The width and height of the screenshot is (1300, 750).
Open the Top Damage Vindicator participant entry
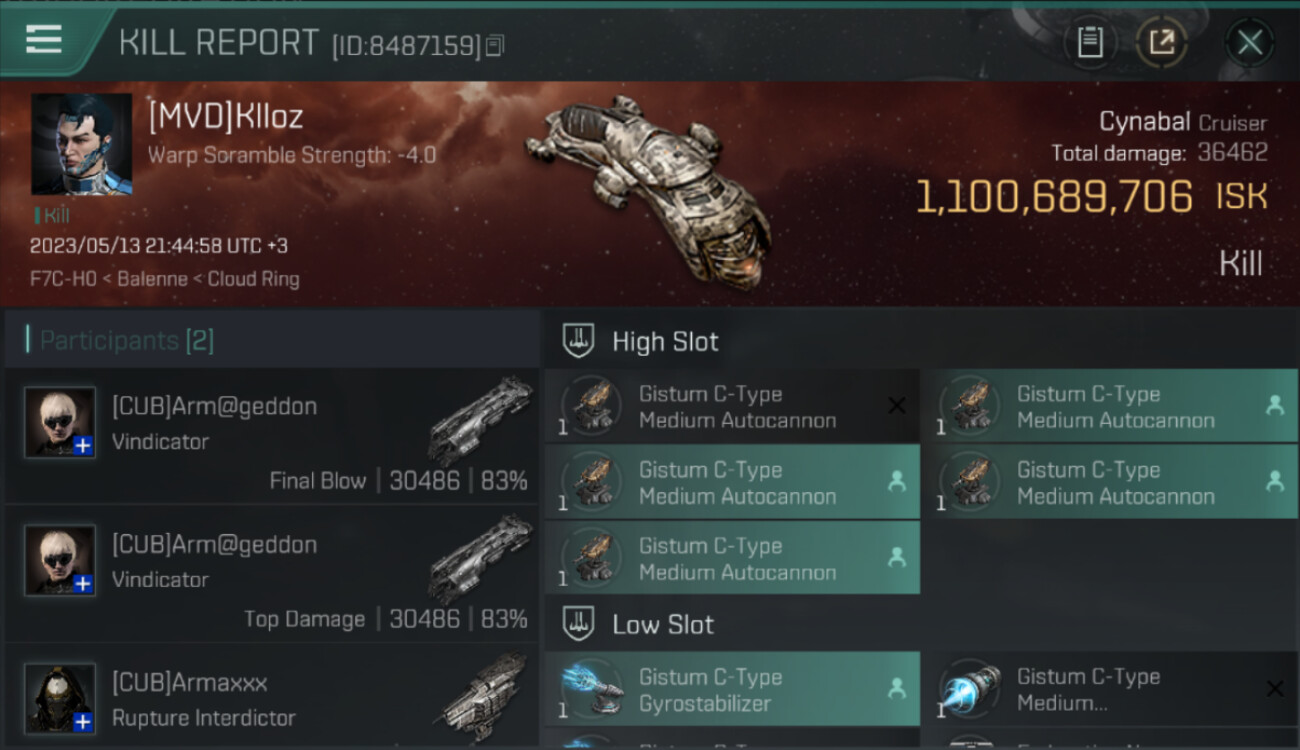[272, 574]
